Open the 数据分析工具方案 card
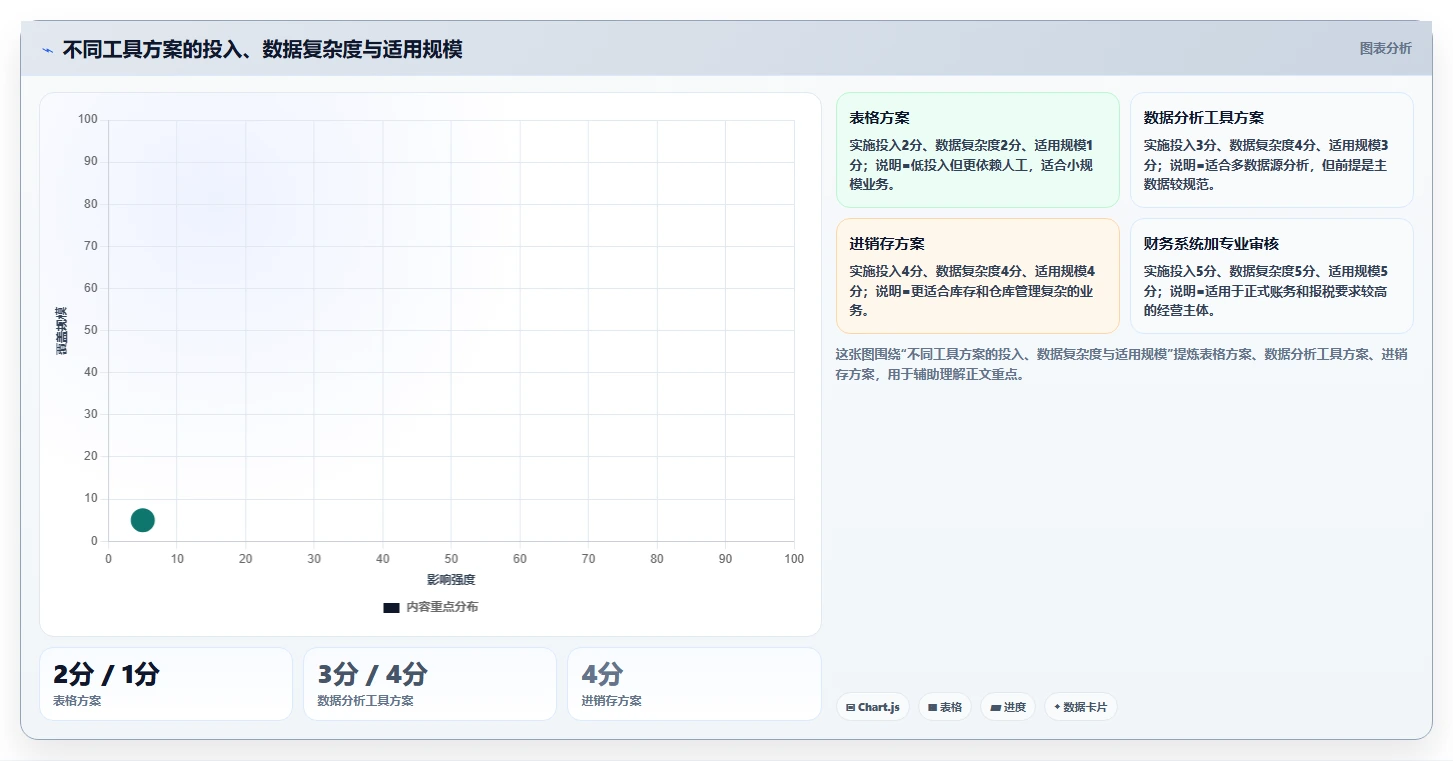This screenshot has height=761, width=1453. pyautogui.click(x=1271, y=150)
